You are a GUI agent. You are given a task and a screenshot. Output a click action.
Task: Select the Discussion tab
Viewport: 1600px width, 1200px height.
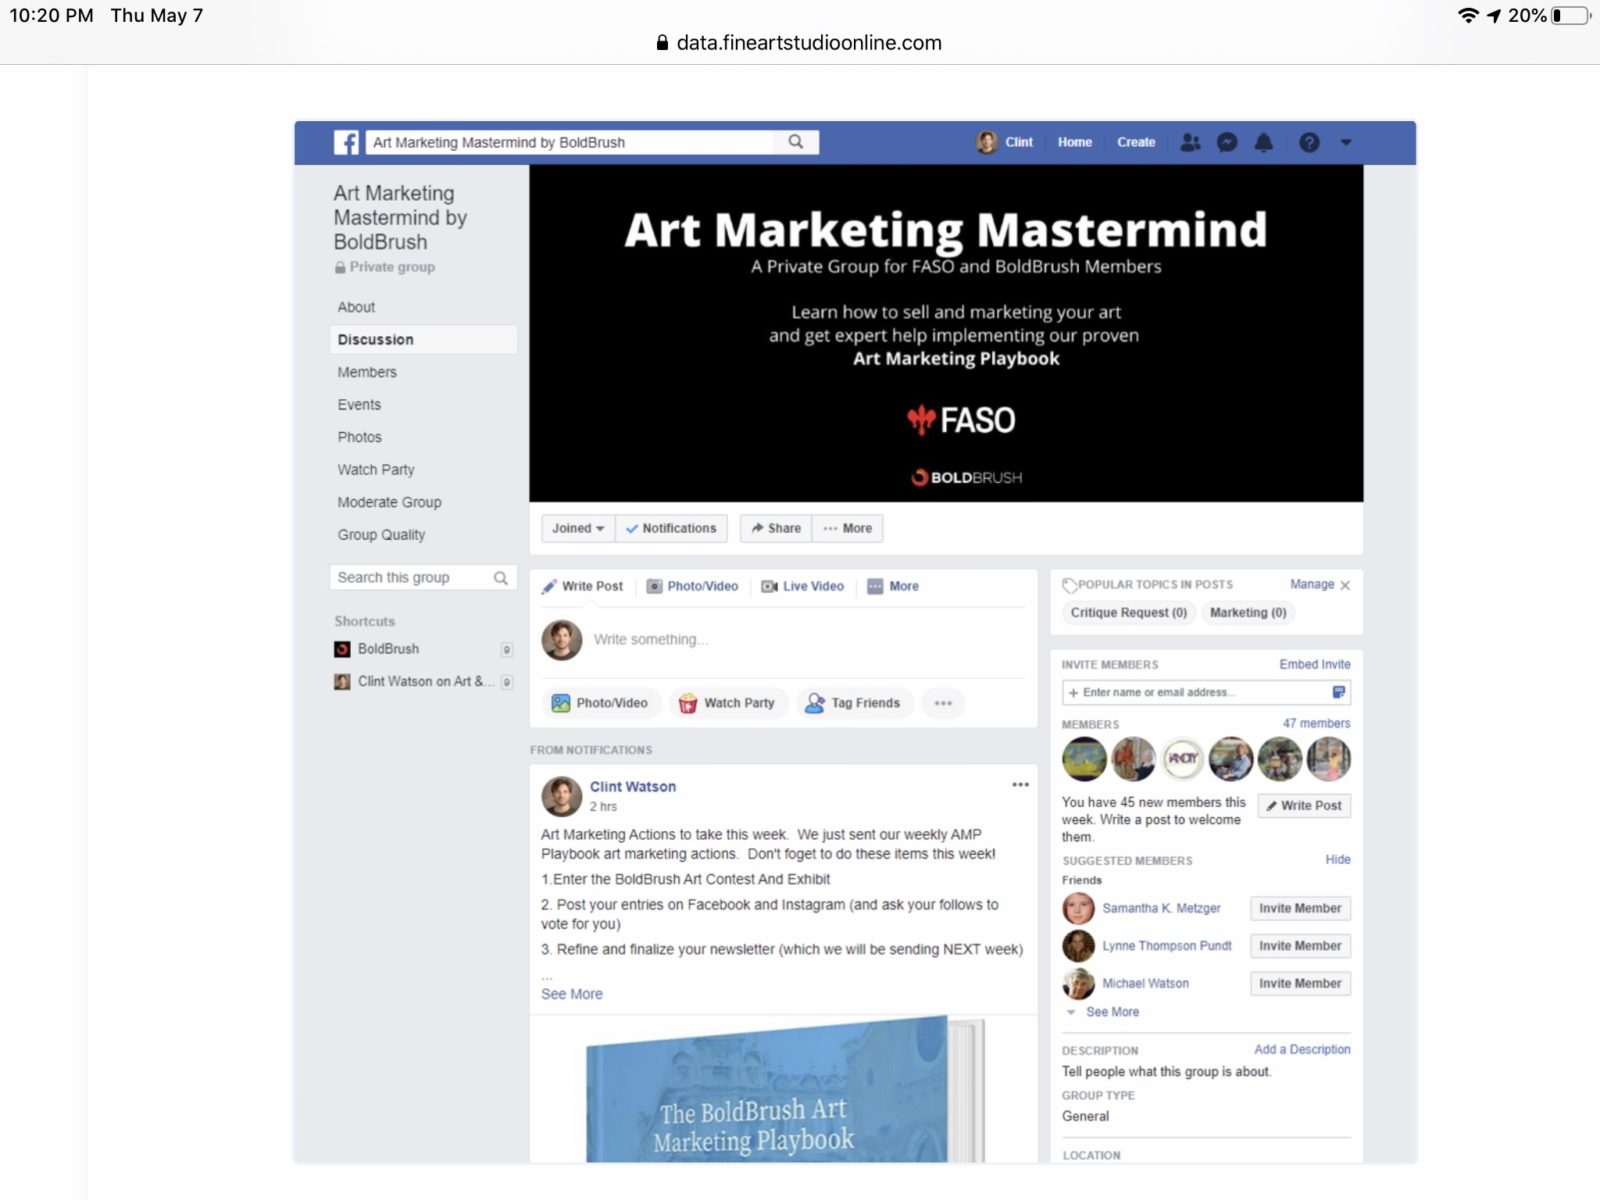click(x=423, y=339)
